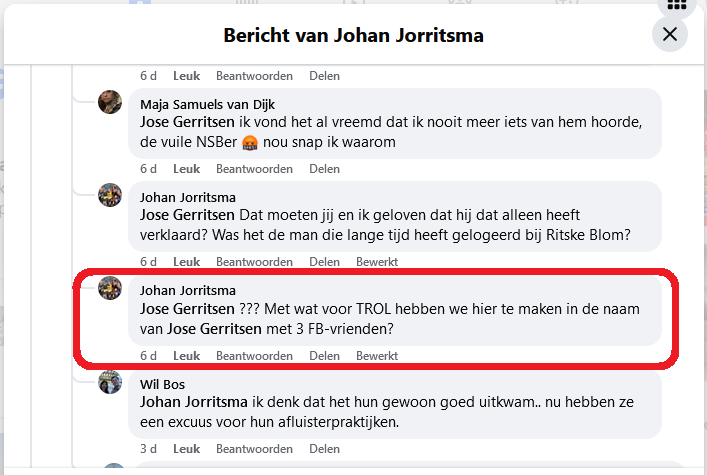Show edit history of Ritske Blom comment
707x475 pixels.
[x=377, y=262]
